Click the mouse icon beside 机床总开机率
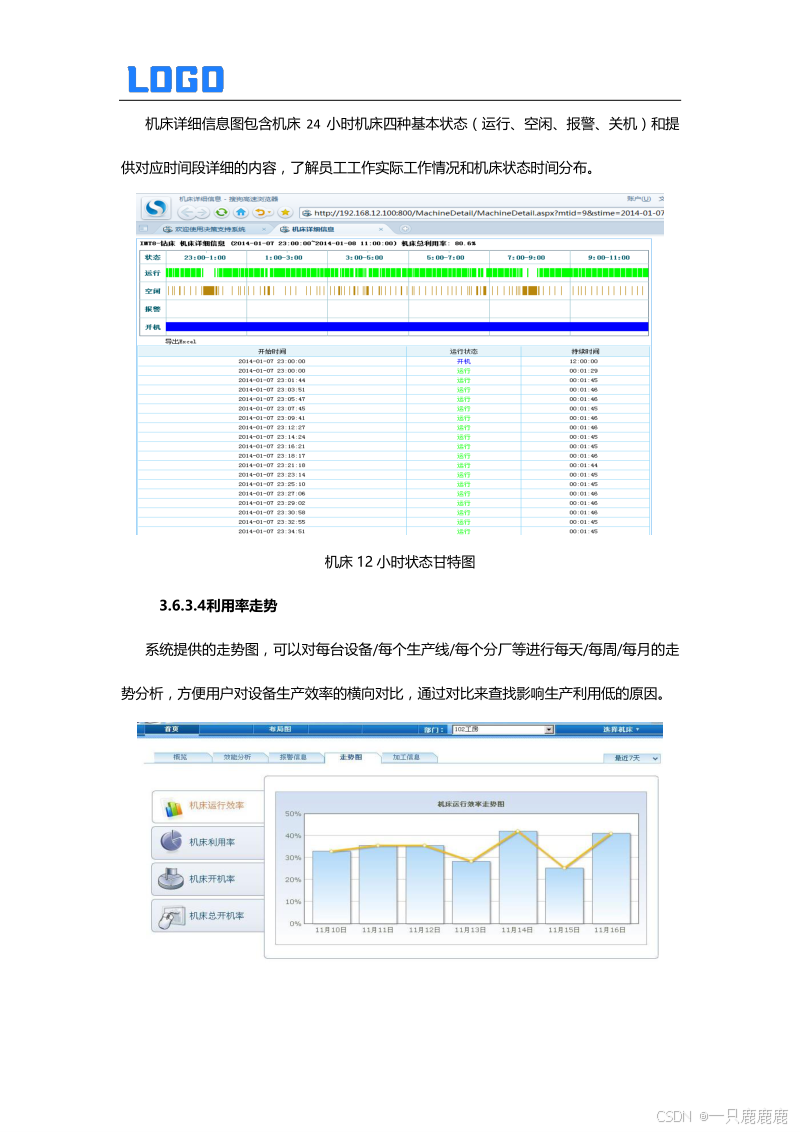 click(171, 917)
